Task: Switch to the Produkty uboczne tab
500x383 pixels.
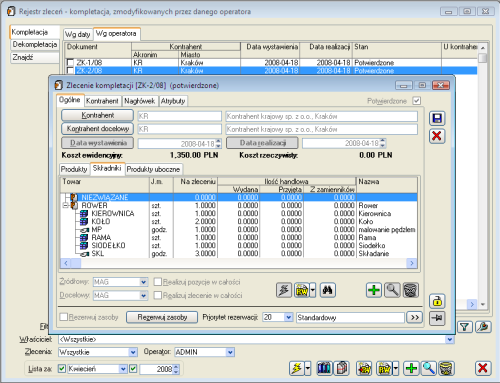Action: point(153,169)
